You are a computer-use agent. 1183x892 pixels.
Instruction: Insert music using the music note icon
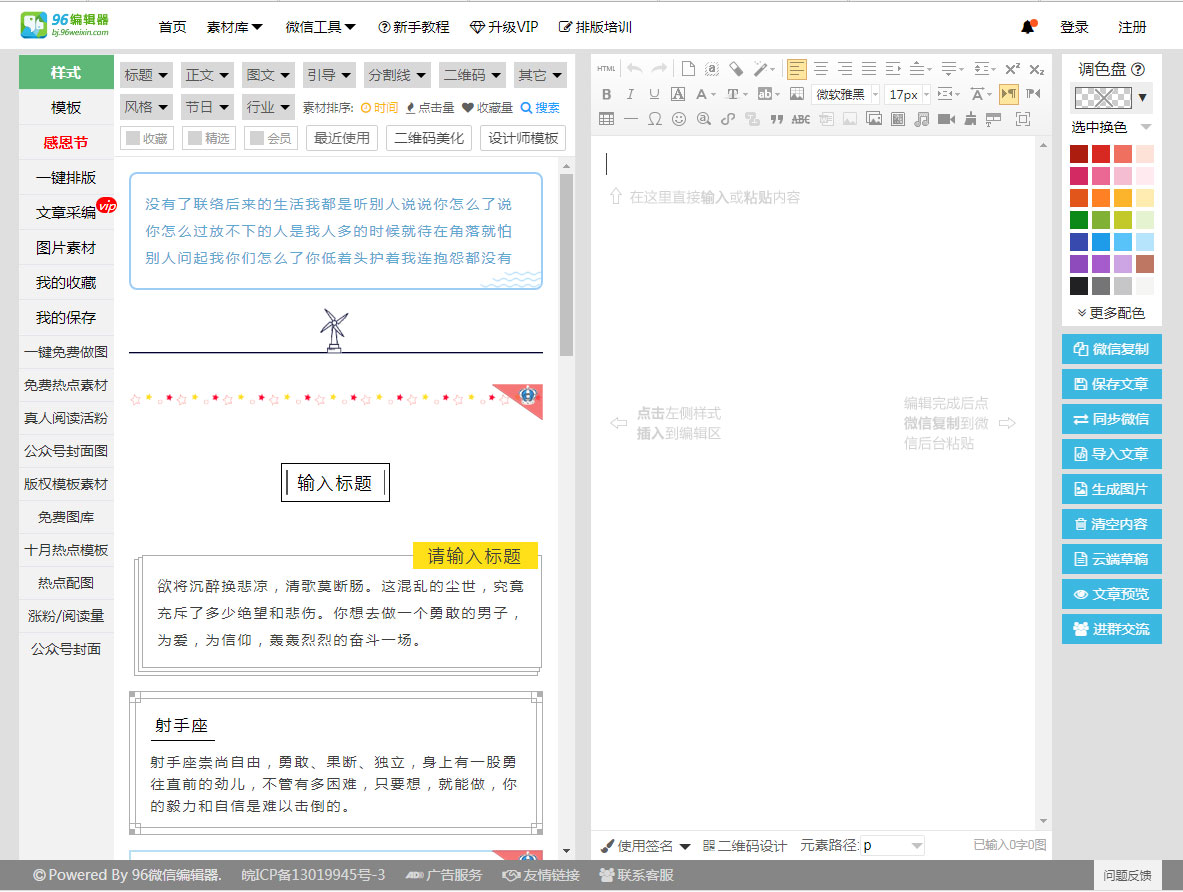[x=921, y=119]
